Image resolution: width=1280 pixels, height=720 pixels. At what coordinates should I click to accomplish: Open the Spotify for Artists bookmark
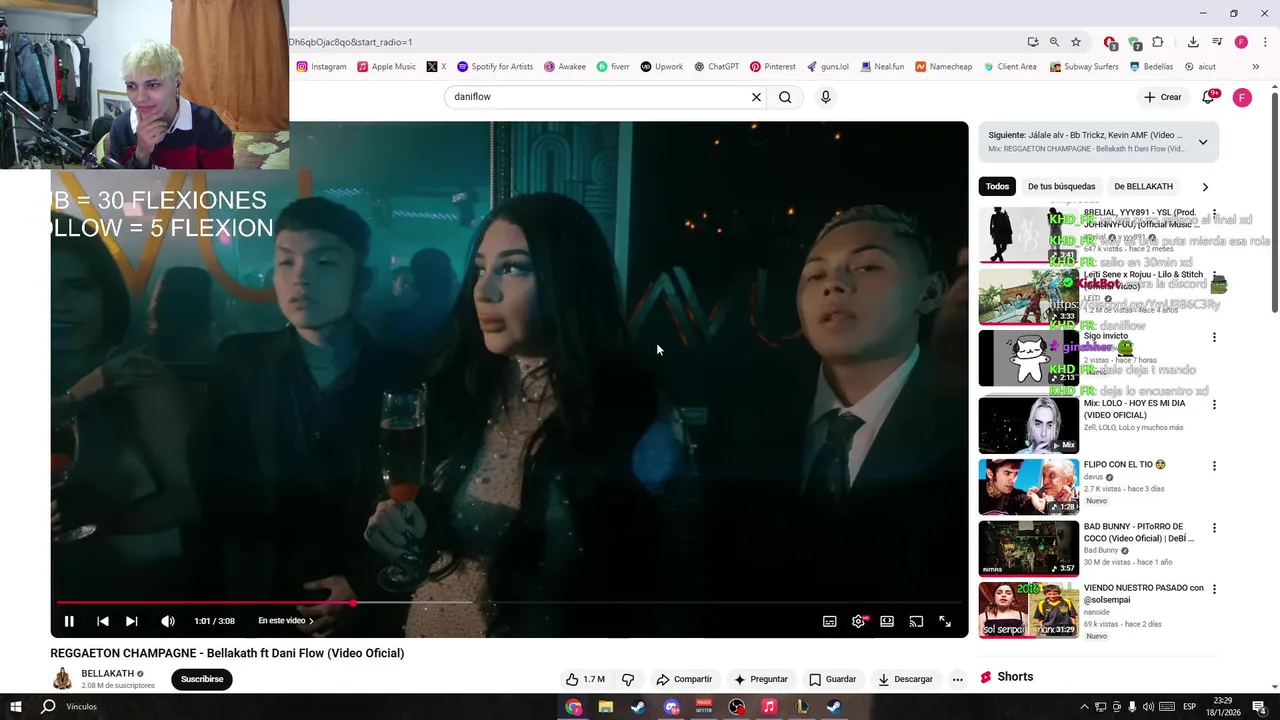(495, 67)
